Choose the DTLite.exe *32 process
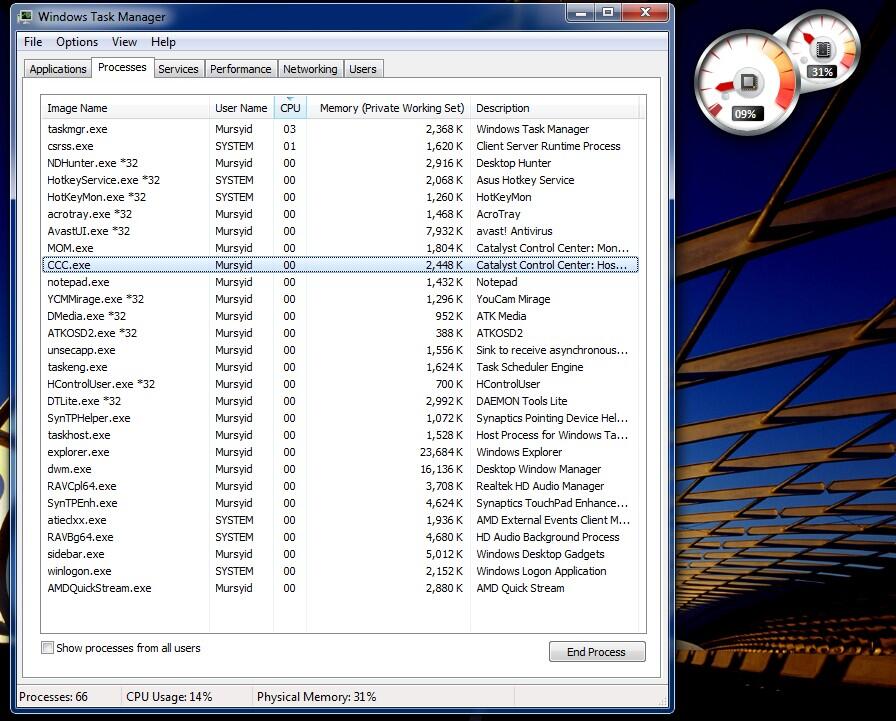The width and height of the screenshot is (896, 721). coord(341,401)
